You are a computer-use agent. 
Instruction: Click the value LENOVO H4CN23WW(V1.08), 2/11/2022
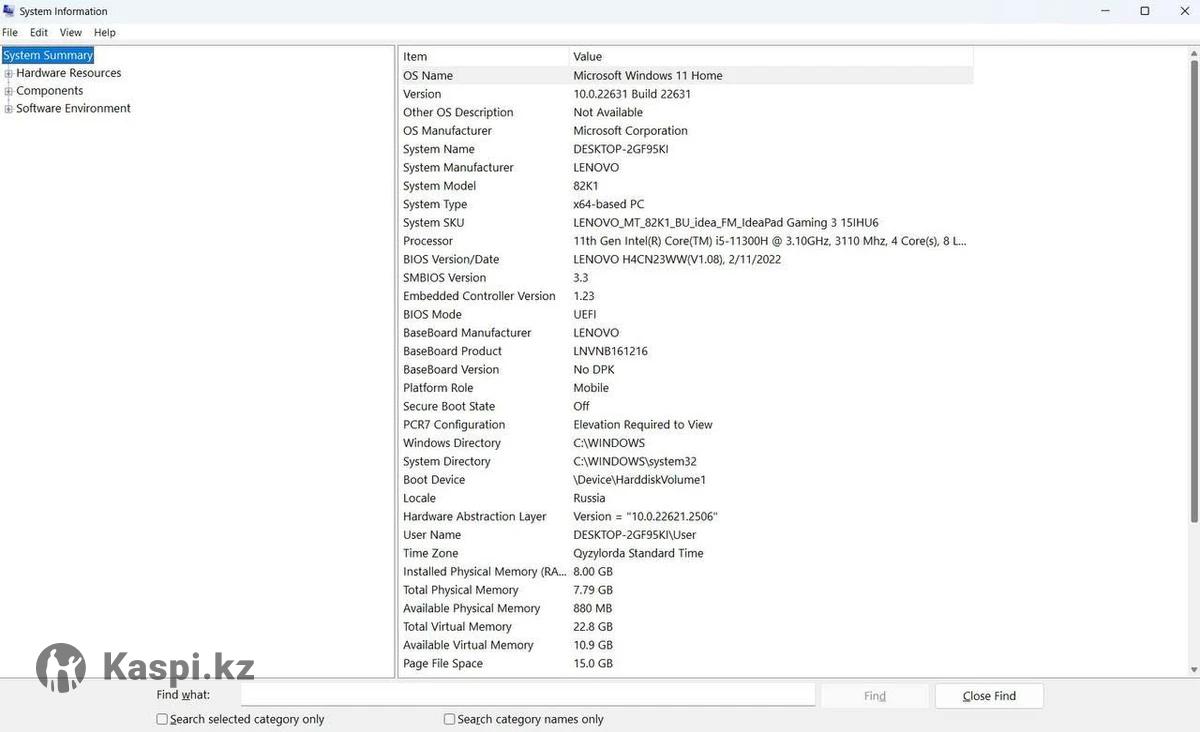(x=677, y=259)
